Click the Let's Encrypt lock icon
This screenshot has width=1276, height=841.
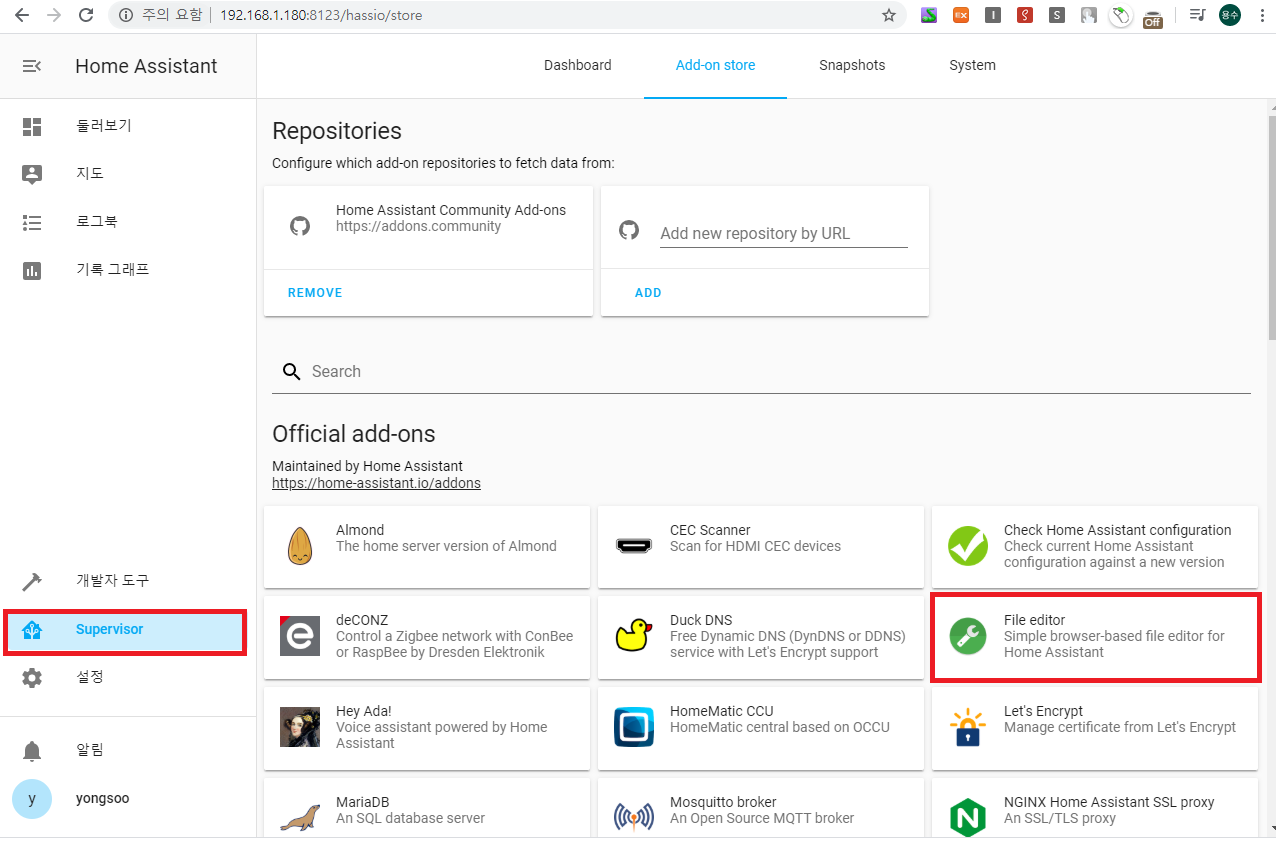pos(968,727)
